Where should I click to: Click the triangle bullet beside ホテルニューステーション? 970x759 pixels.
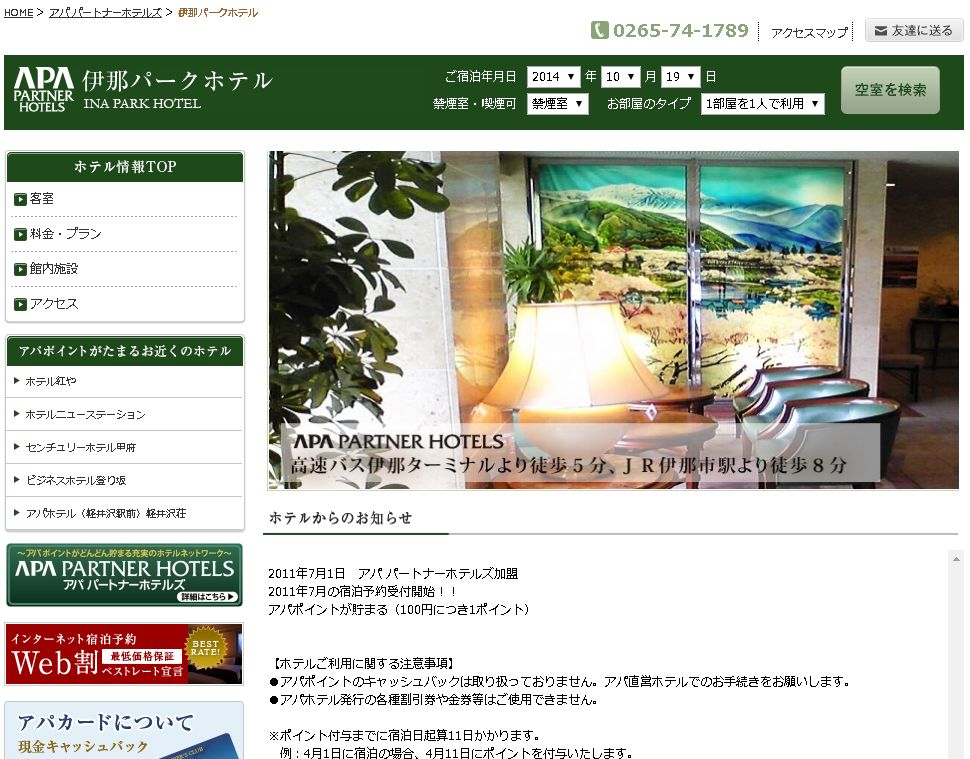click(x=17, y=414)
